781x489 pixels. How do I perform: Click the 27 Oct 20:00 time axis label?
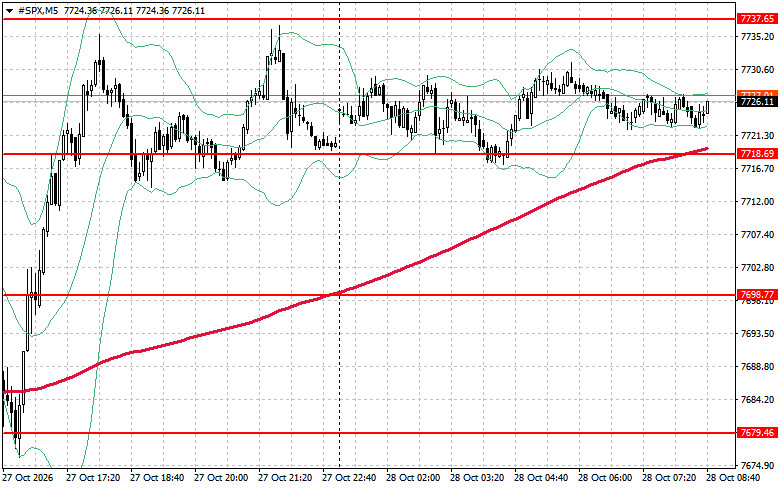tap(221, 478)
